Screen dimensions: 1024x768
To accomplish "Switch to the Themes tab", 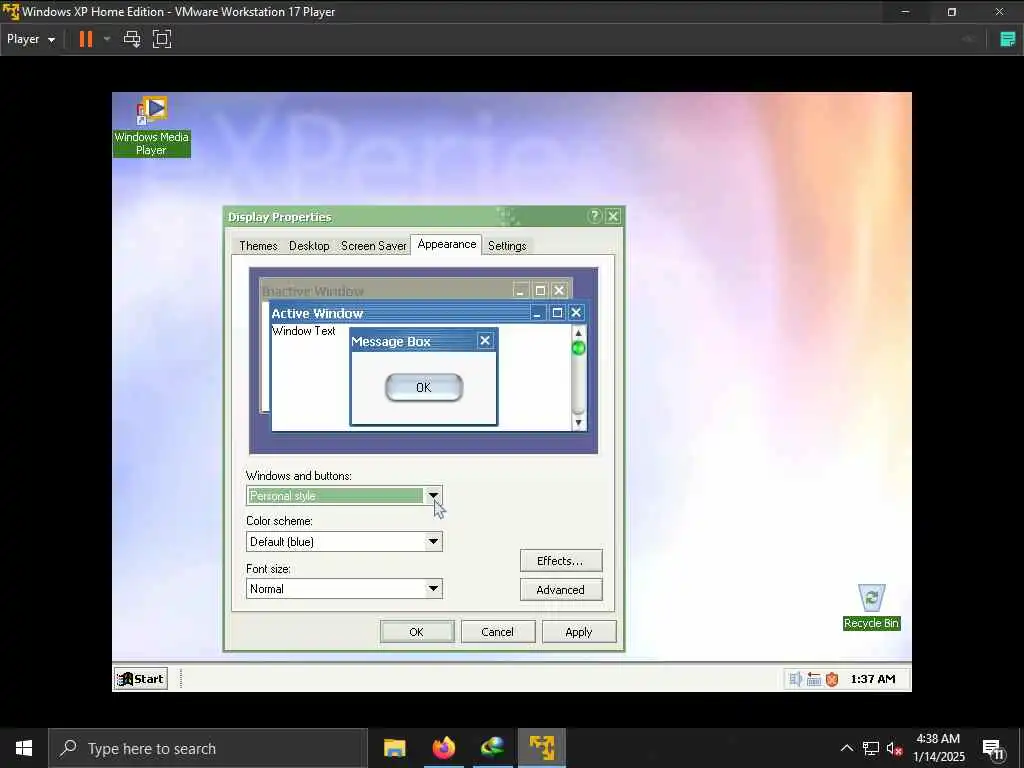I will (x=258, y=246).
